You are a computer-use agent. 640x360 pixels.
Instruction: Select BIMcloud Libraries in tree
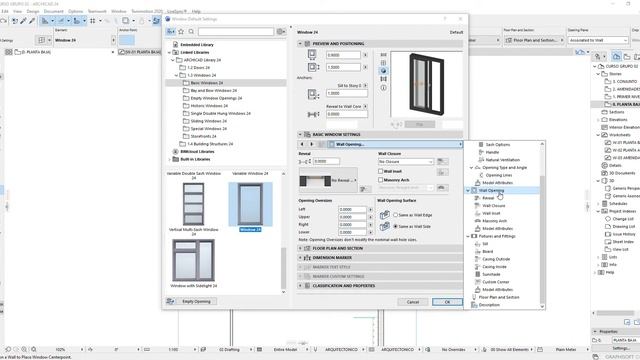(197, 151)
